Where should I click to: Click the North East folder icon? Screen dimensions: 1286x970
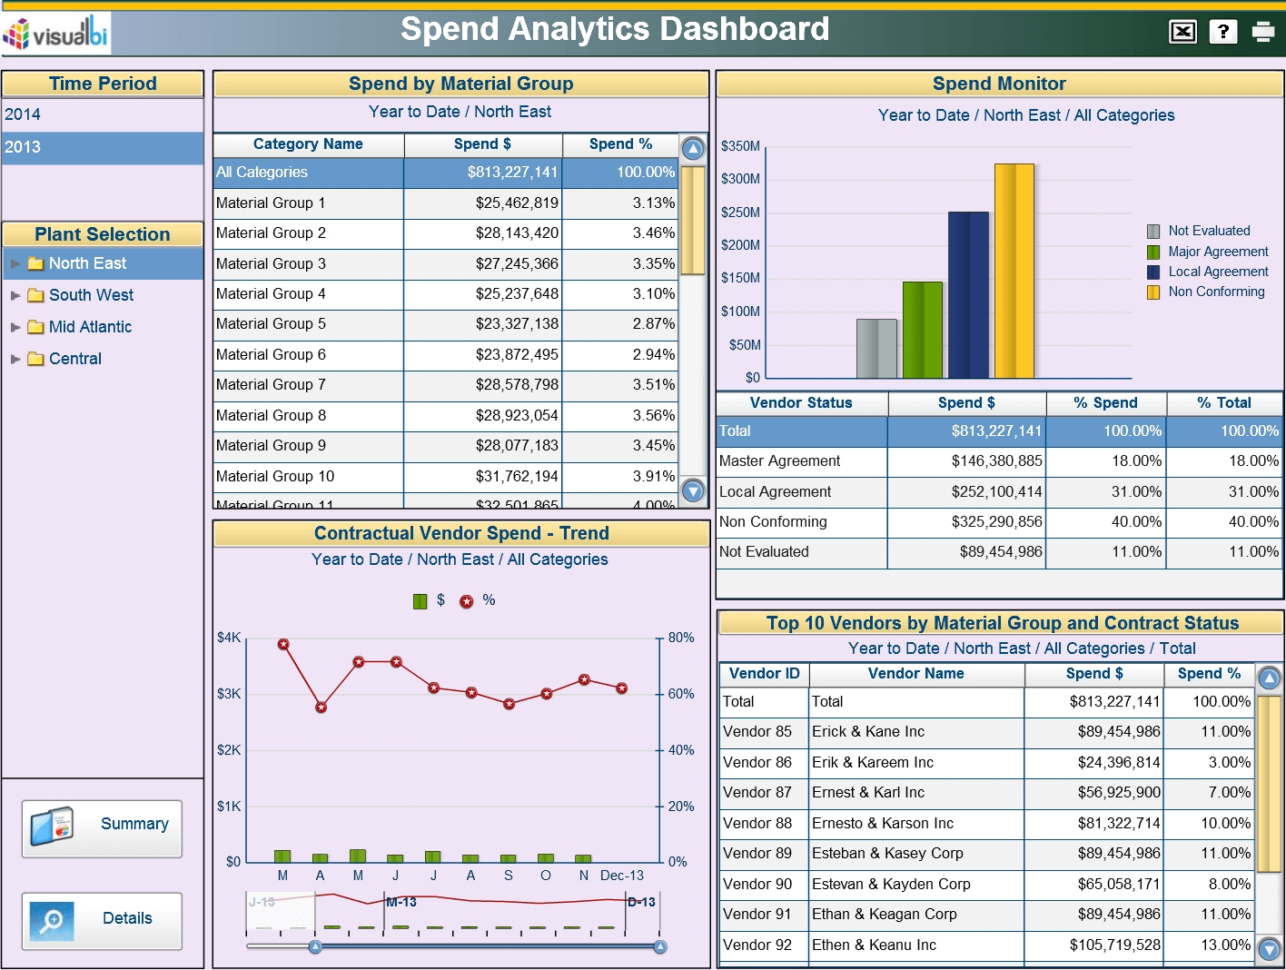pos(35,263)
